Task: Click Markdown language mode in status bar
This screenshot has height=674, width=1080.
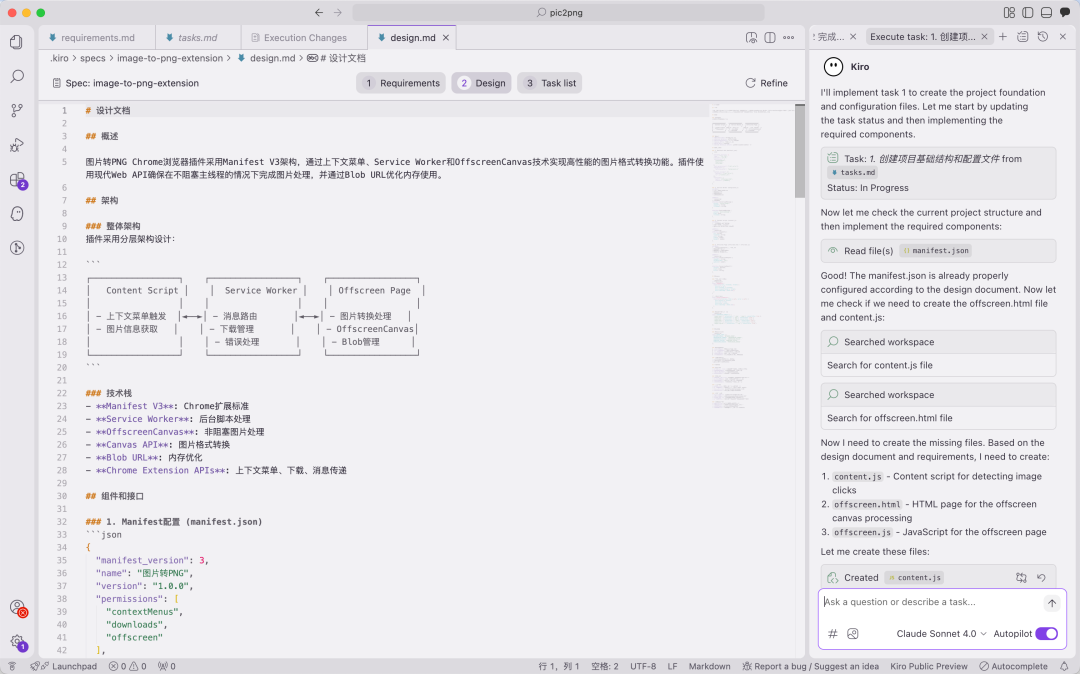Action: pyautogui.click(x=709, y=666)
